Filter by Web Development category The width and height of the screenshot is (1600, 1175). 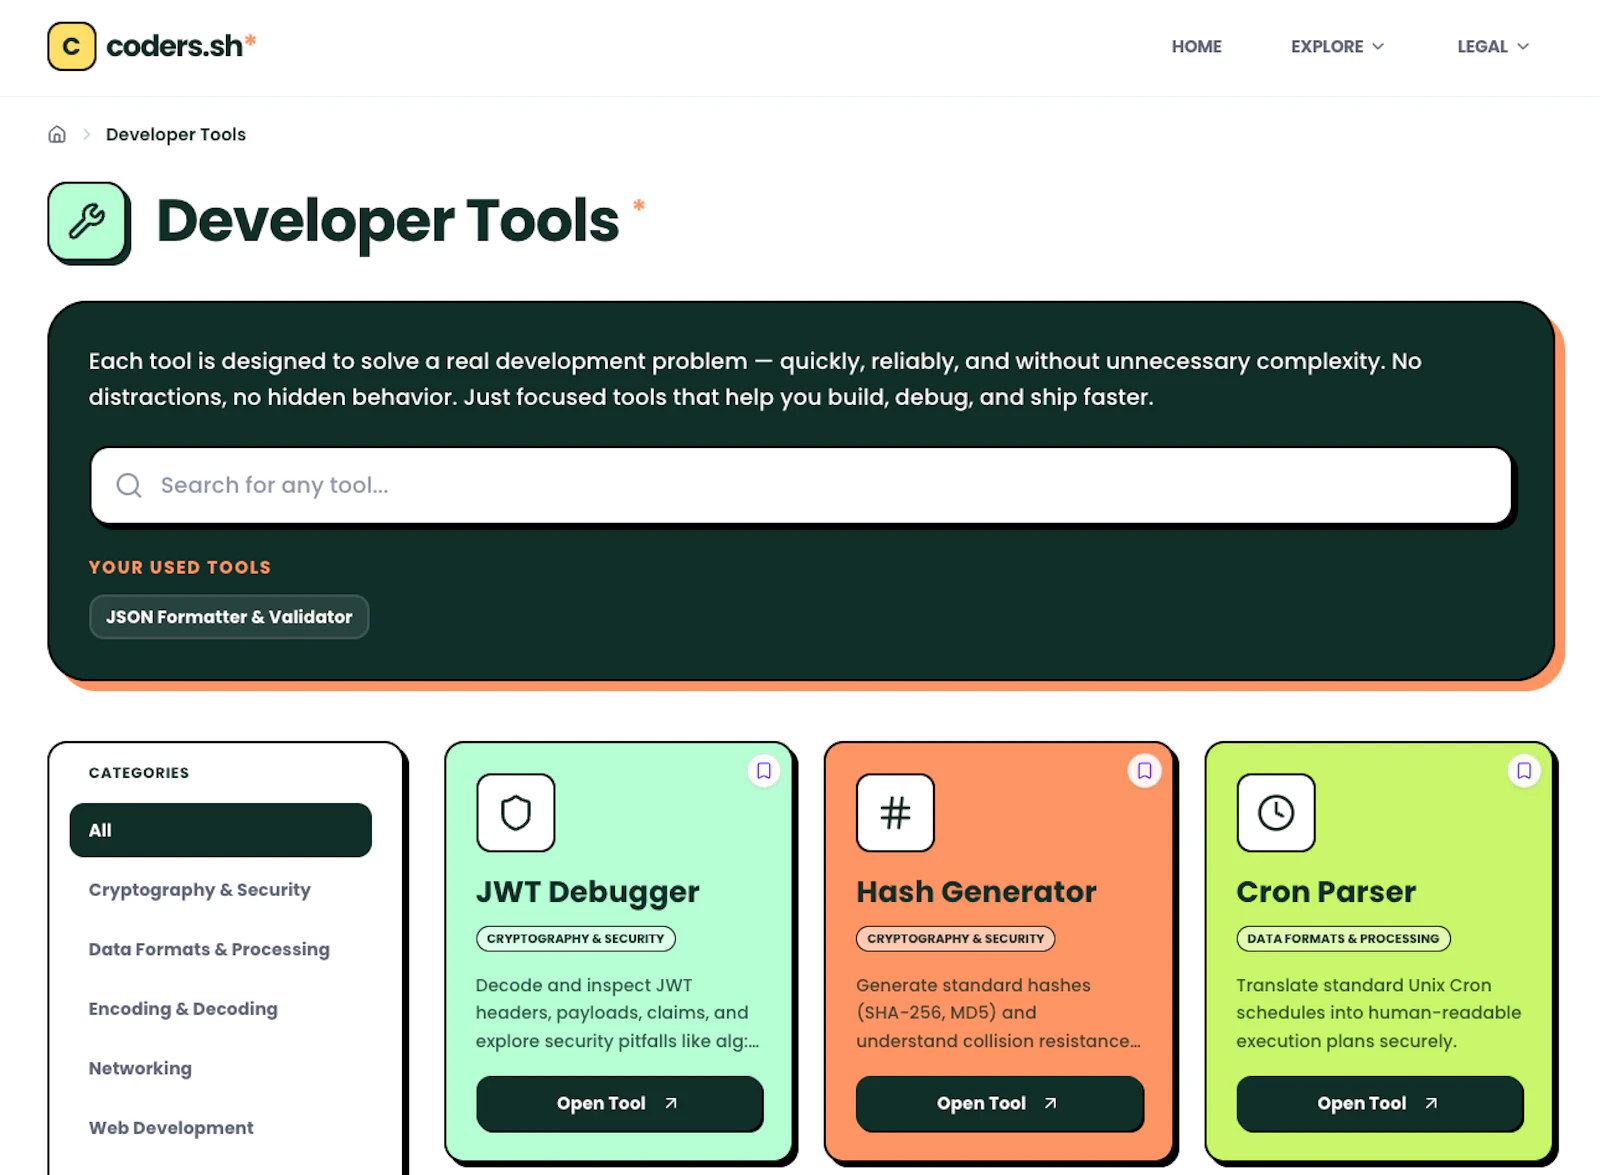point(171,1128)
